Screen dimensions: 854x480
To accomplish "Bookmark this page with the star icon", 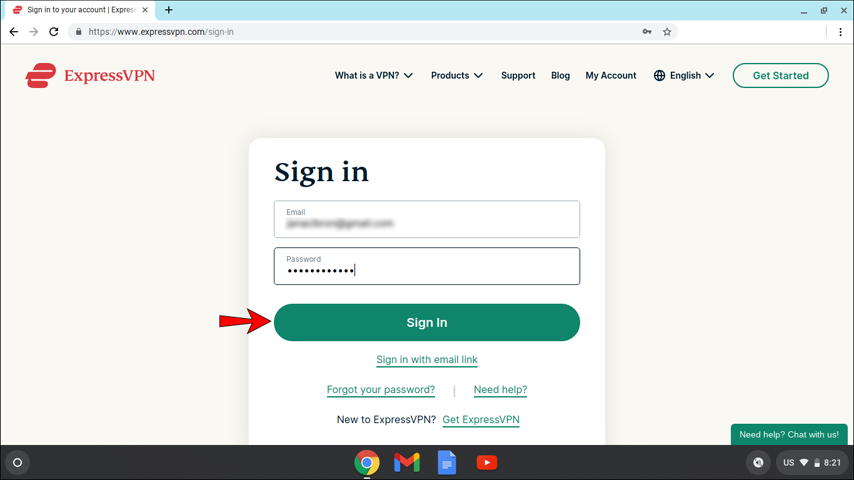I will coord(667,32).
